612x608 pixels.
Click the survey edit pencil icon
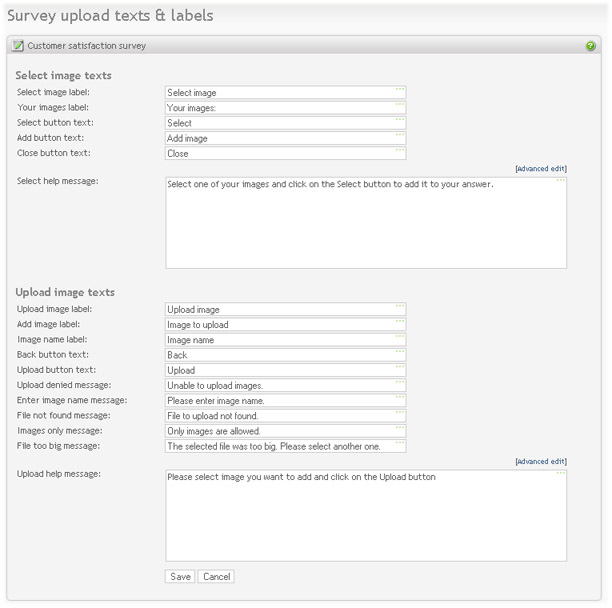pos(18,46)
